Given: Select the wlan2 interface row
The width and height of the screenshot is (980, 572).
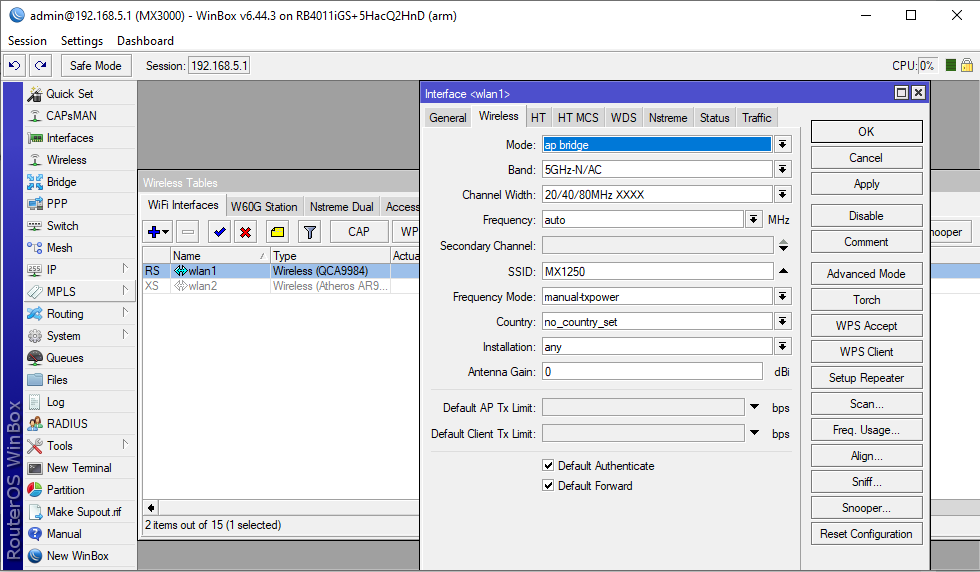Looking at the screenshot, I should click(281, 286).
